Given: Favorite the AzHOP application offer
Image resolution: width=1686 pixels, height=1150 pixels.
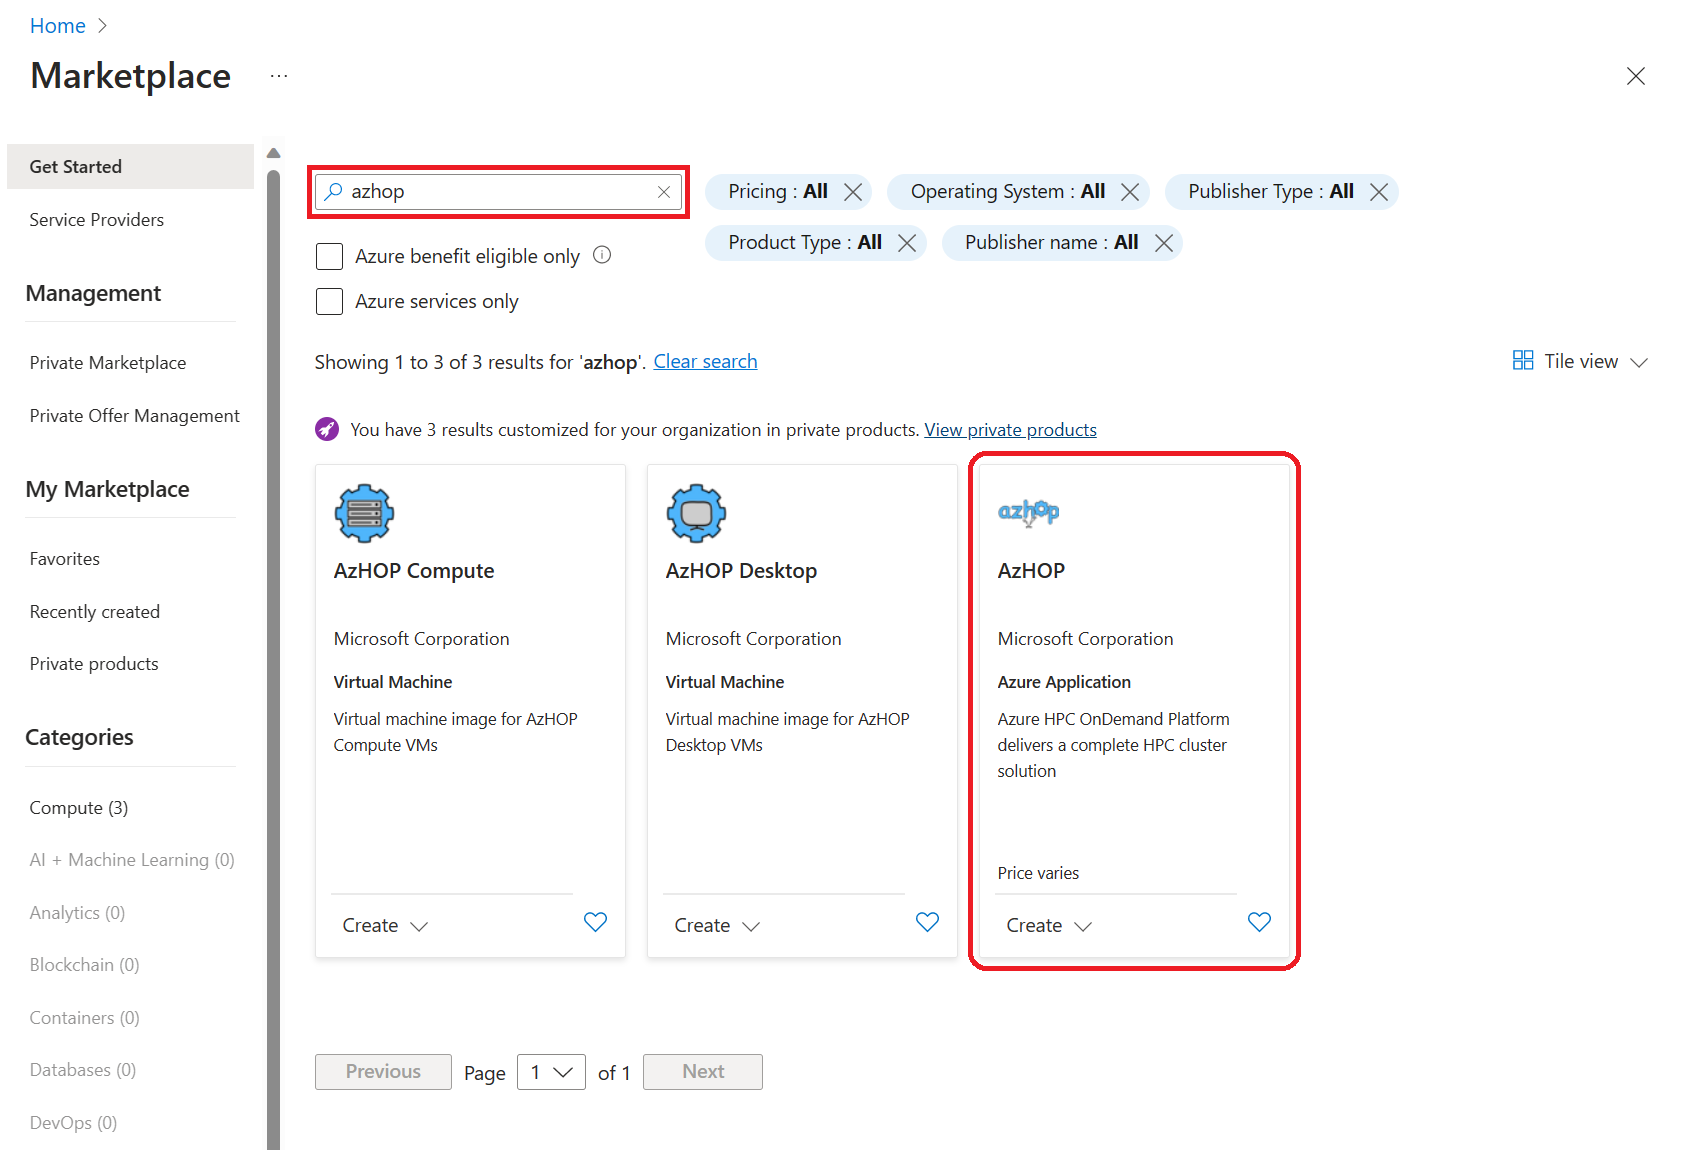Looking at the screenshot, I should tap(1259, 922).
